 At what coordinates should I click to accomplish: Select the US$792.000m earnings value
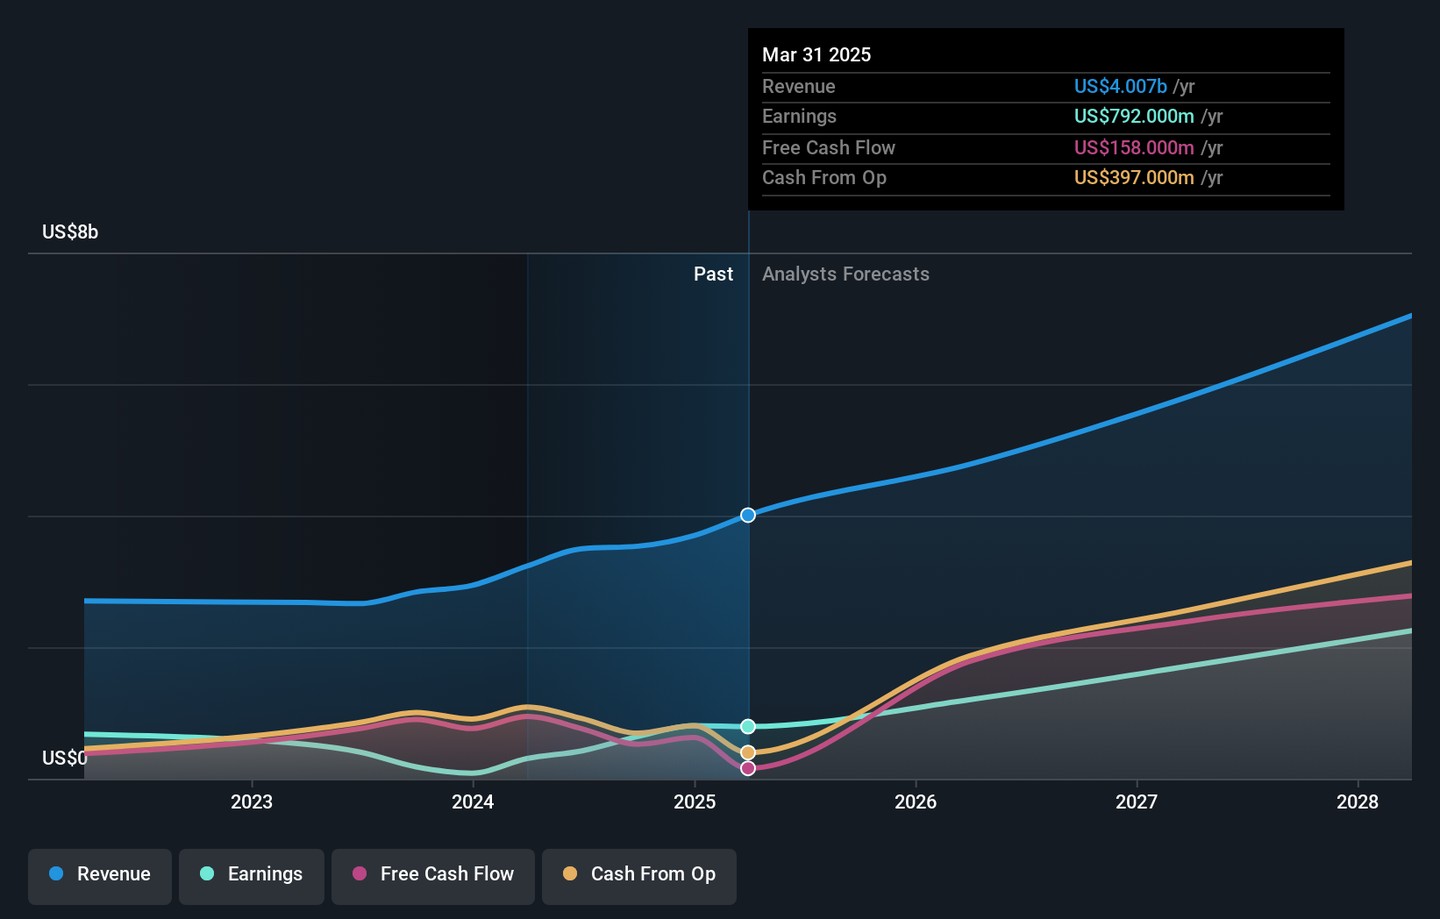tap(1133, 117)
